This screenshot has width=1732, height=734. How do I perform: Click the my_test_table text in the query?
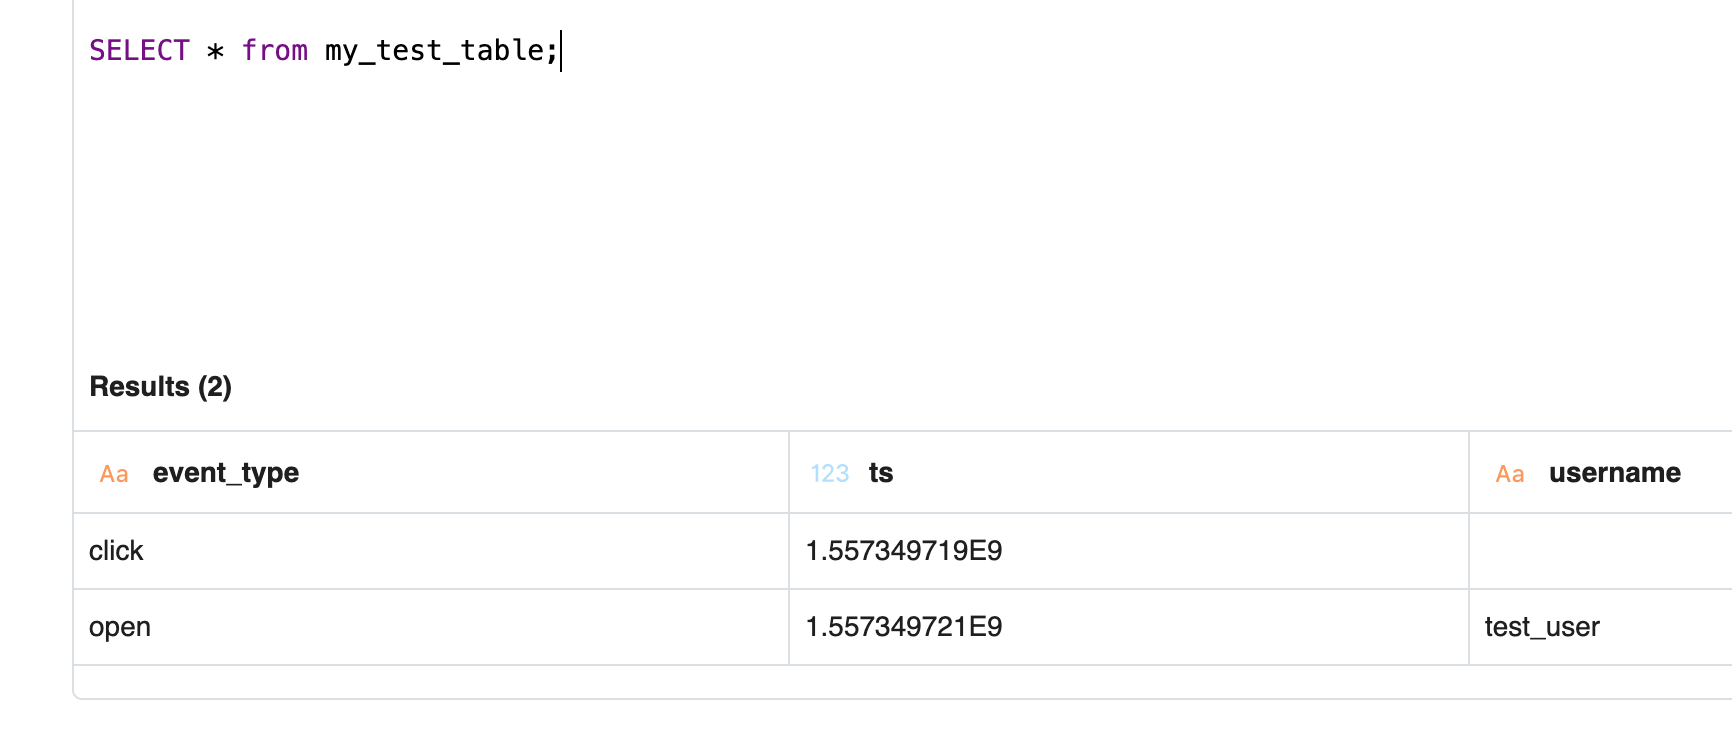click(x=435, y=51)
